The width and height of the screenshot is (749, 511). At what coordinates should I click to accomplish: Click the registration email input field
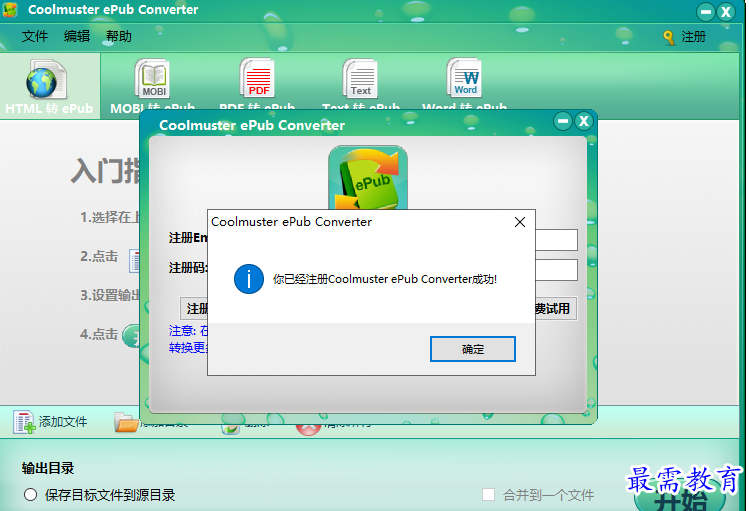click(556, 240)
